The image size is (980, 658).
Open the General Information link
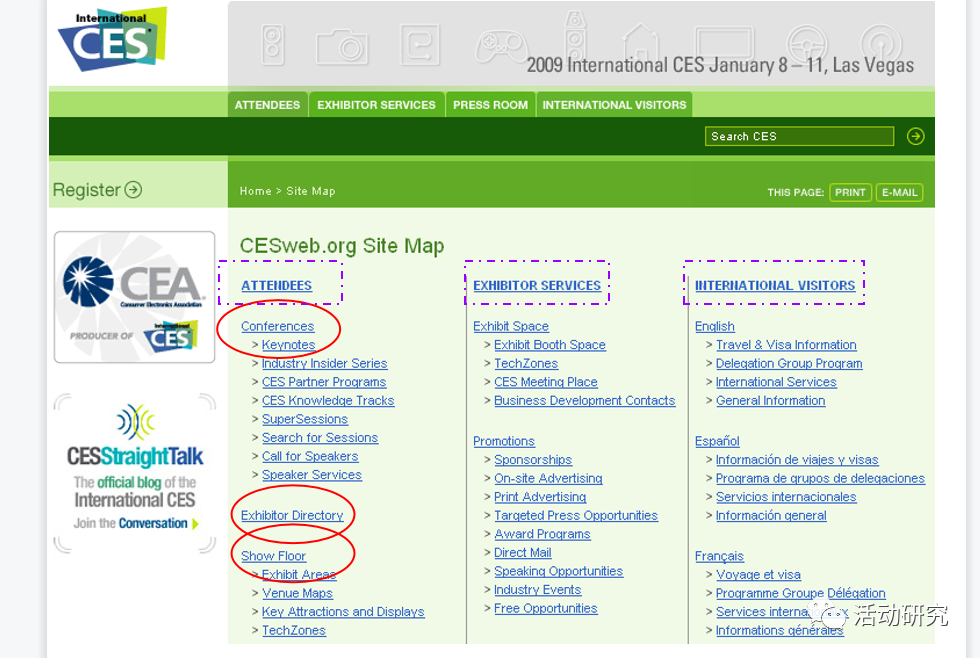tap(771, 401)
